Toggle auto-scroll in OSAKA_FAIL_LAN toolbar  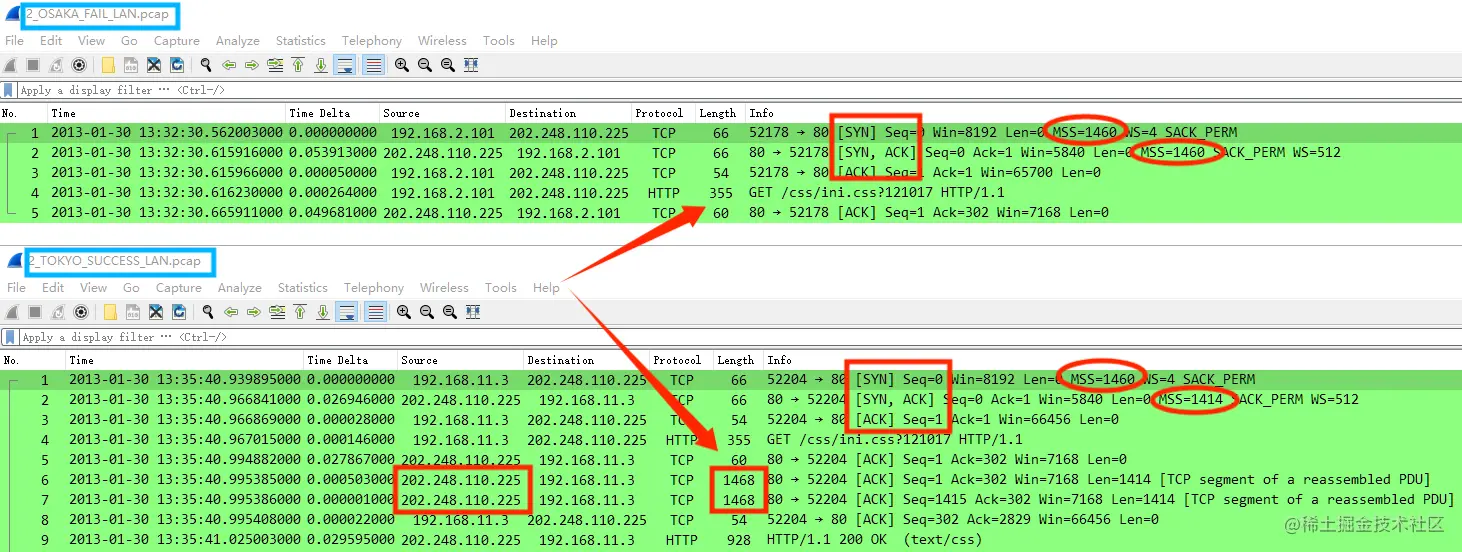pos(345,65)
